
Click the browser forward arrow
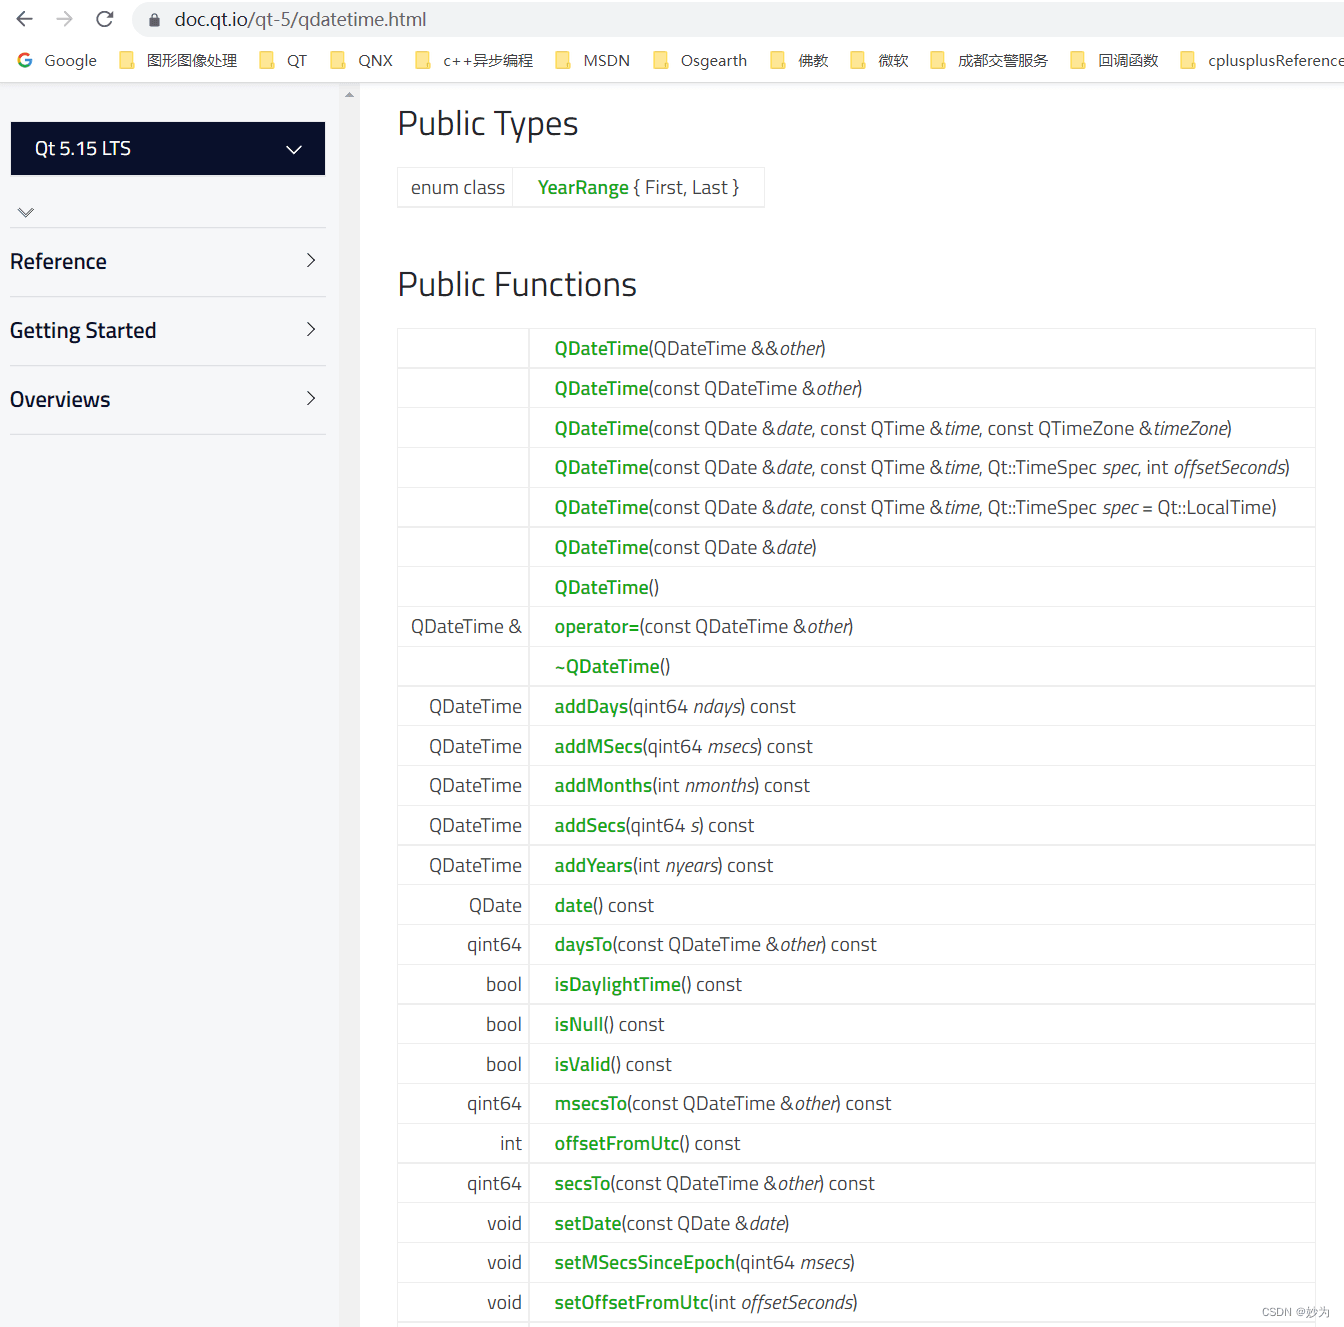click(x=65, y=19)
